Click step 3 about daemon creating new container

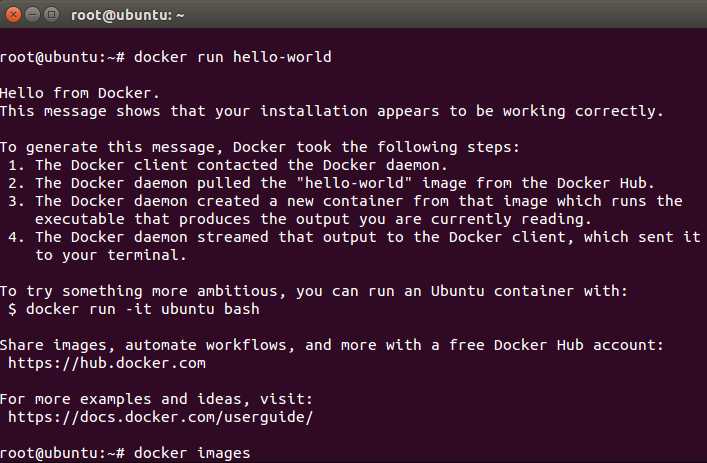345,201
